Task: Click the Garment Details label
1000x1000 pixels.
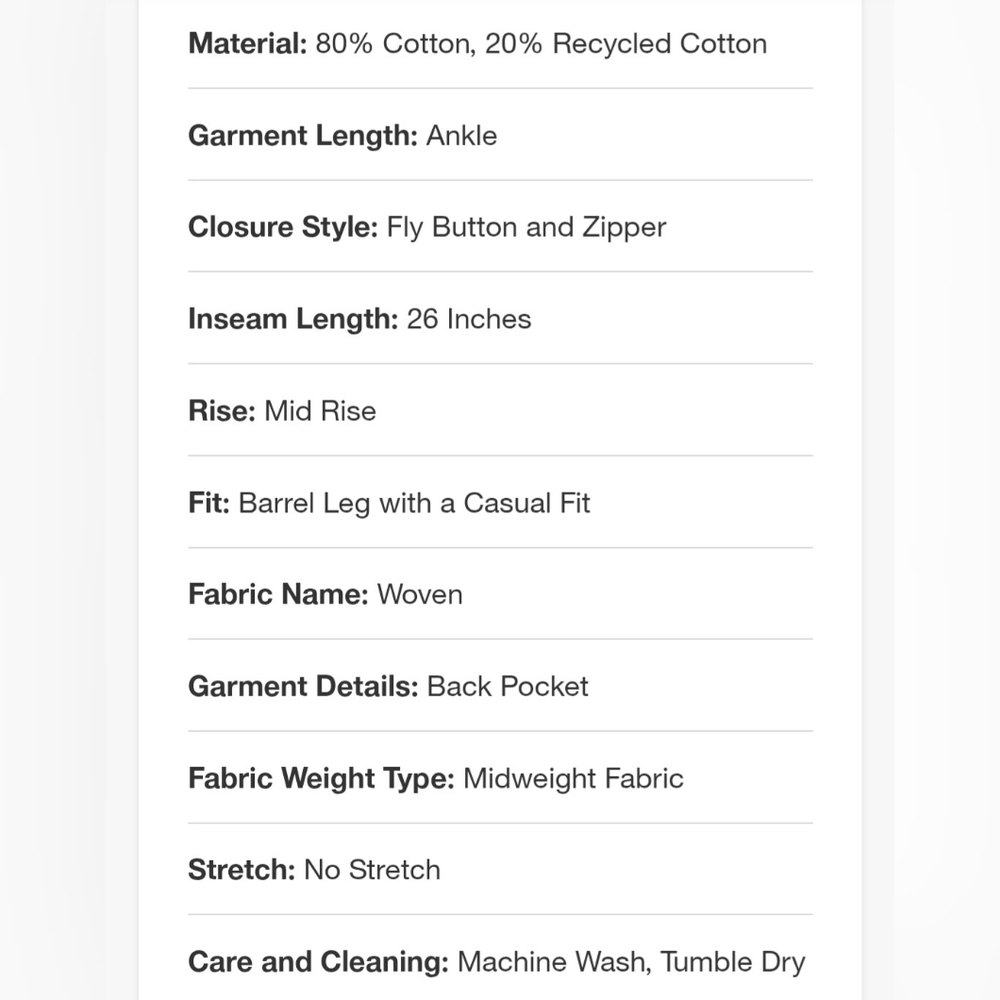Action: [x=303, y=686]
